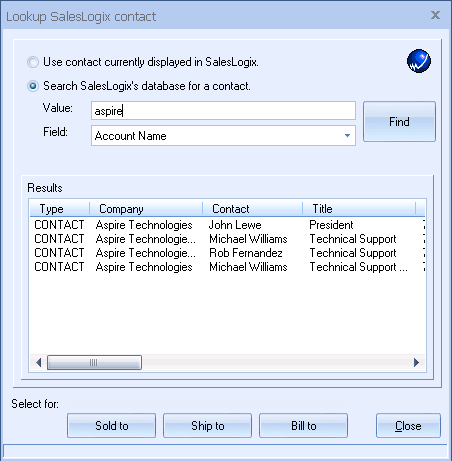
Task: Sort results by the Contact column header
Action: pyautogui.click(x=253, y=209)
